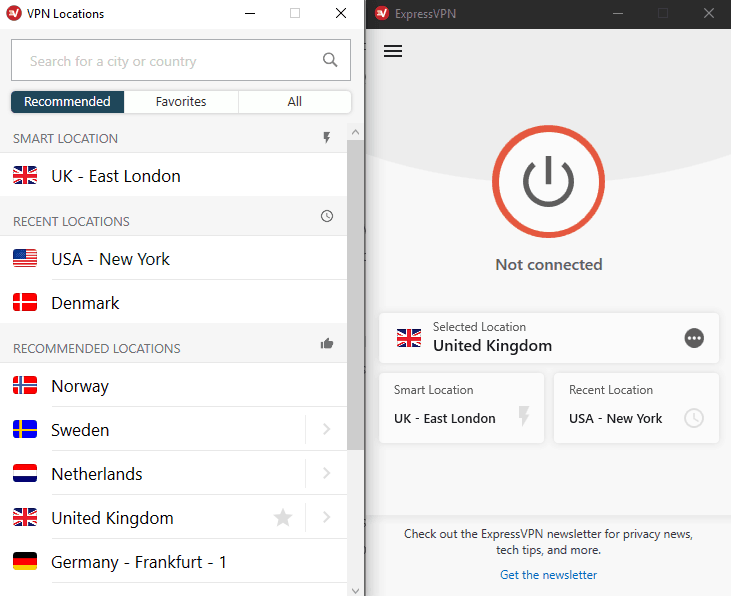This screenshot has height=596, width=731.
Task: Click the Denmark flag icon
Action: (25, 302)
